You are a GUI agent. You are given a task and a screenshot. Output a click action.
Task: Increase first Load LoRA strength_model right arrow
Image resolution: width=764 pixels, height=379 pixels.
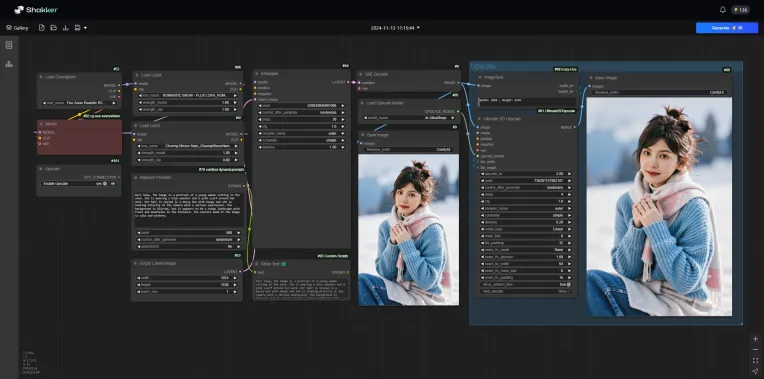coord(236,102)
